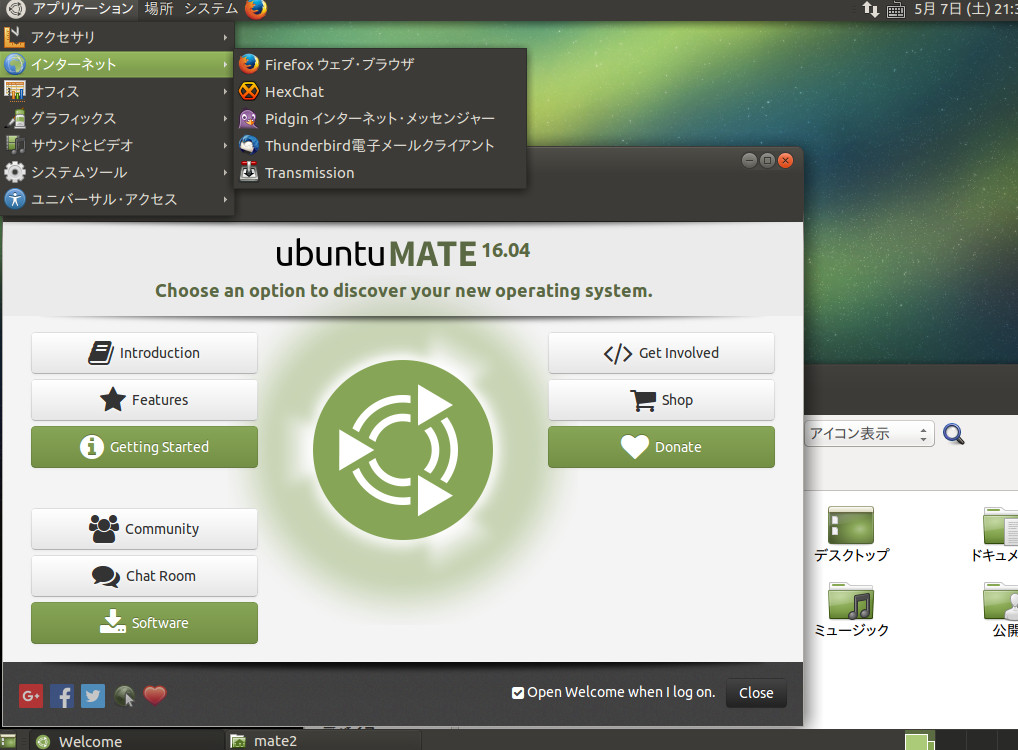Maximize the Welcome window

(x=767, y=160)
